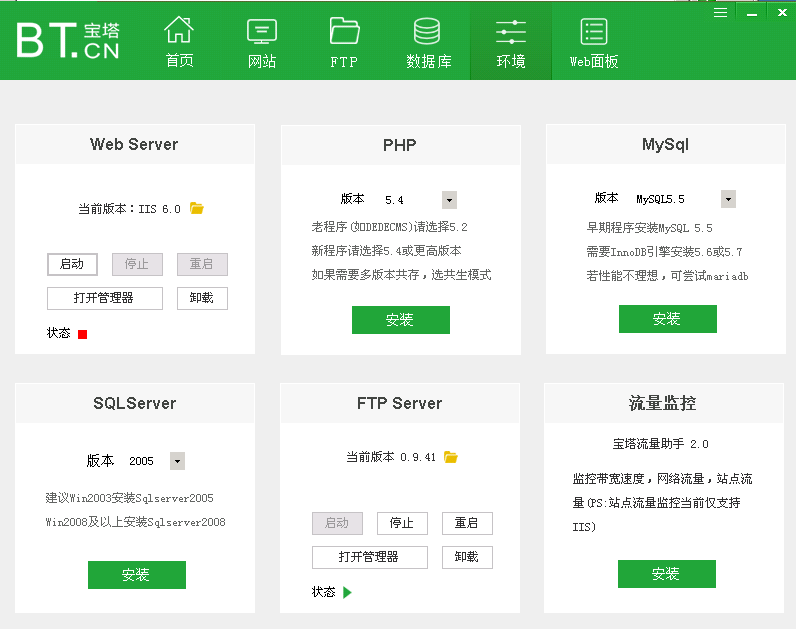
Task: Click text Win2008及以上安装Sqlserver2008
Action: click(136, 522)
